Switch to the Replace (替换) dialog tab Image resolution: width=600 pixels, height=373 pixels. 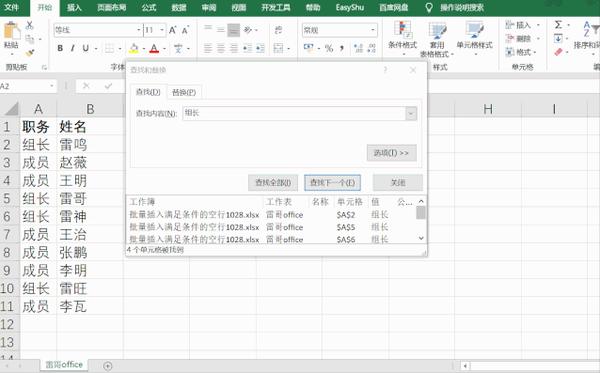coord(184,92)
